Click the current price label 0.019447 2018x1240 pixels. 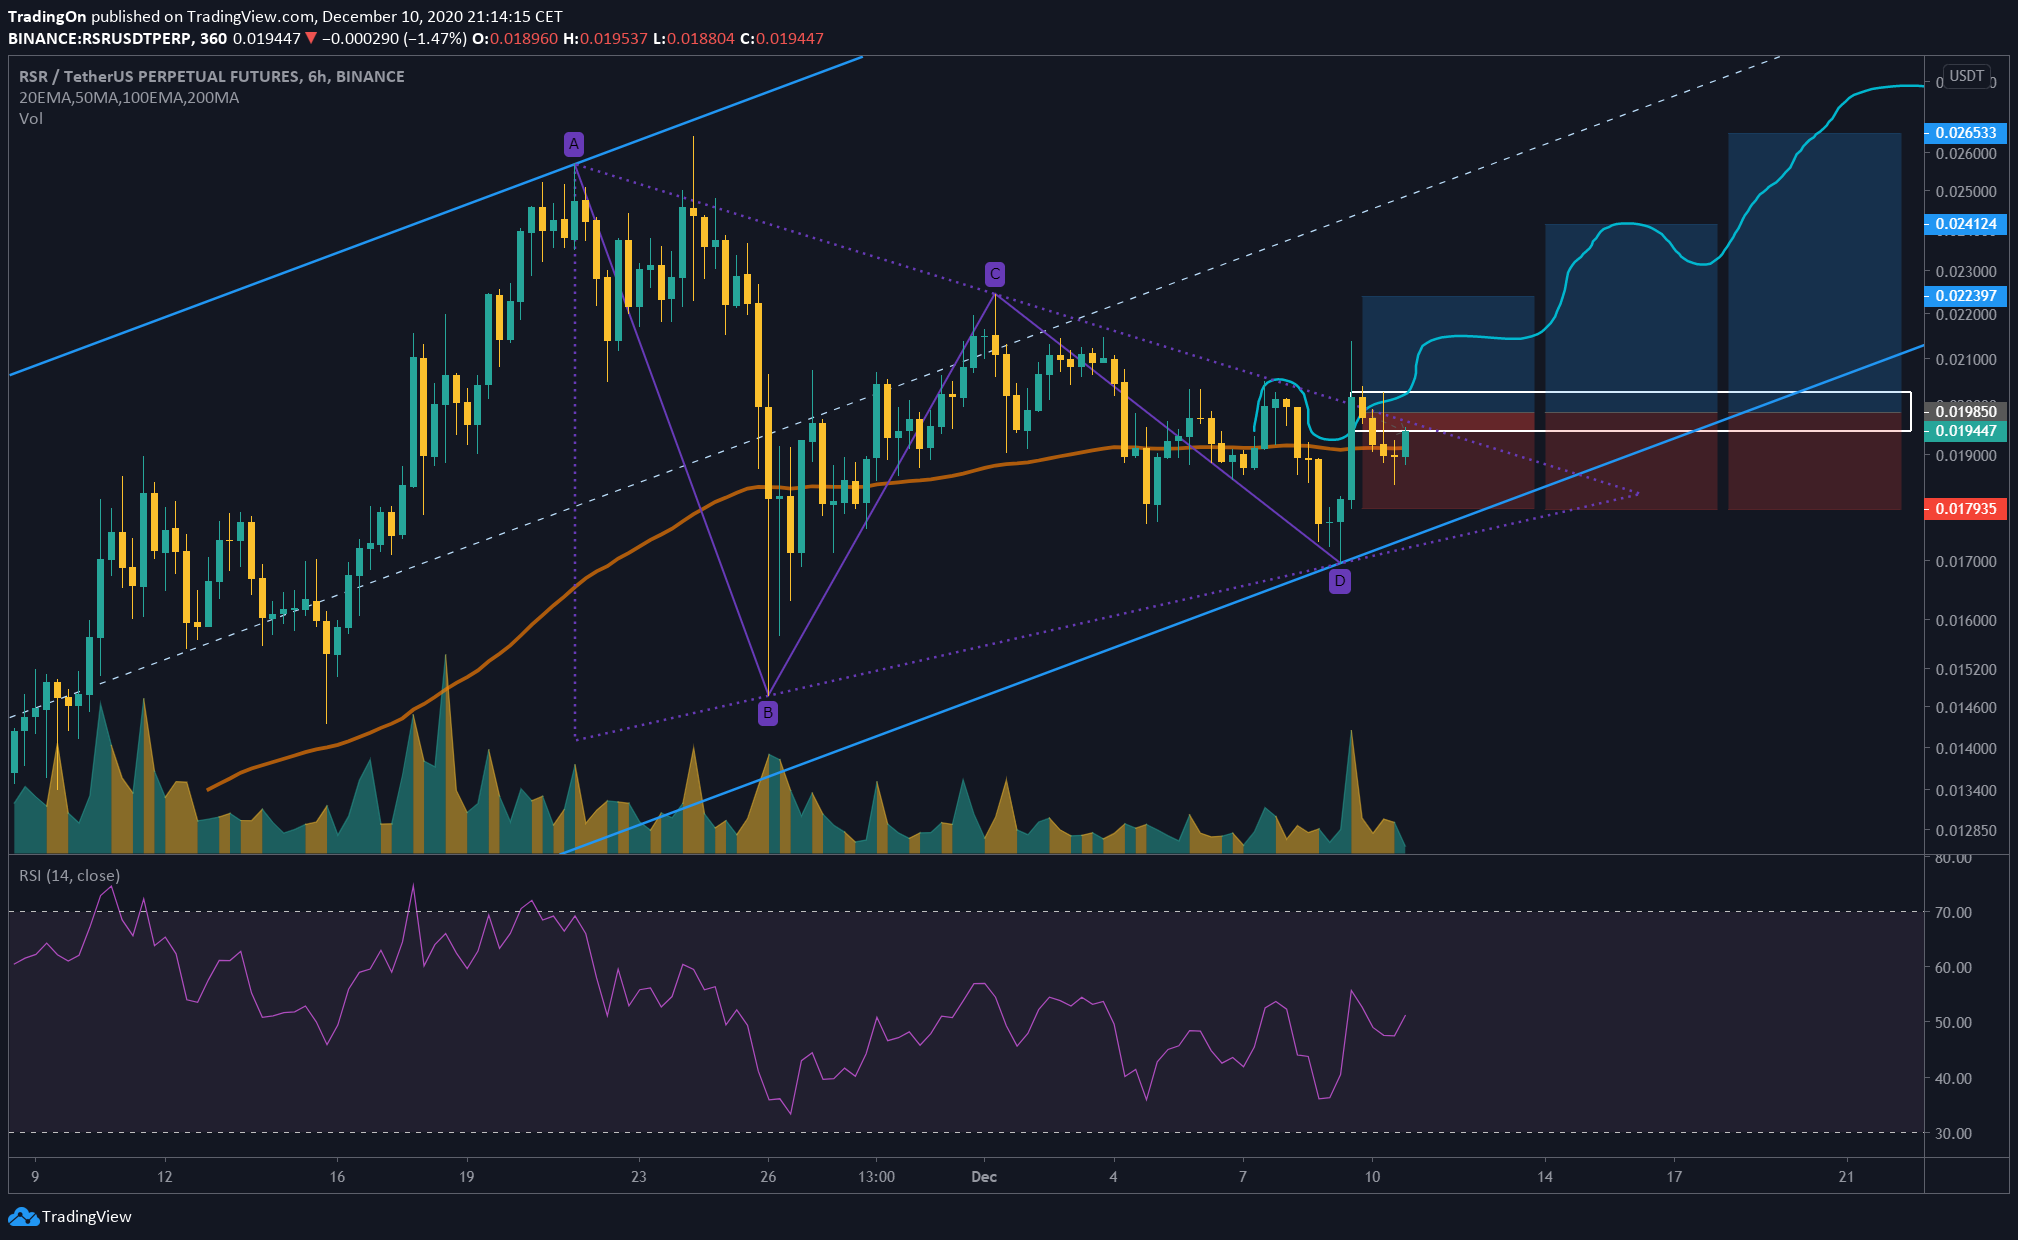pos(1965,431)
